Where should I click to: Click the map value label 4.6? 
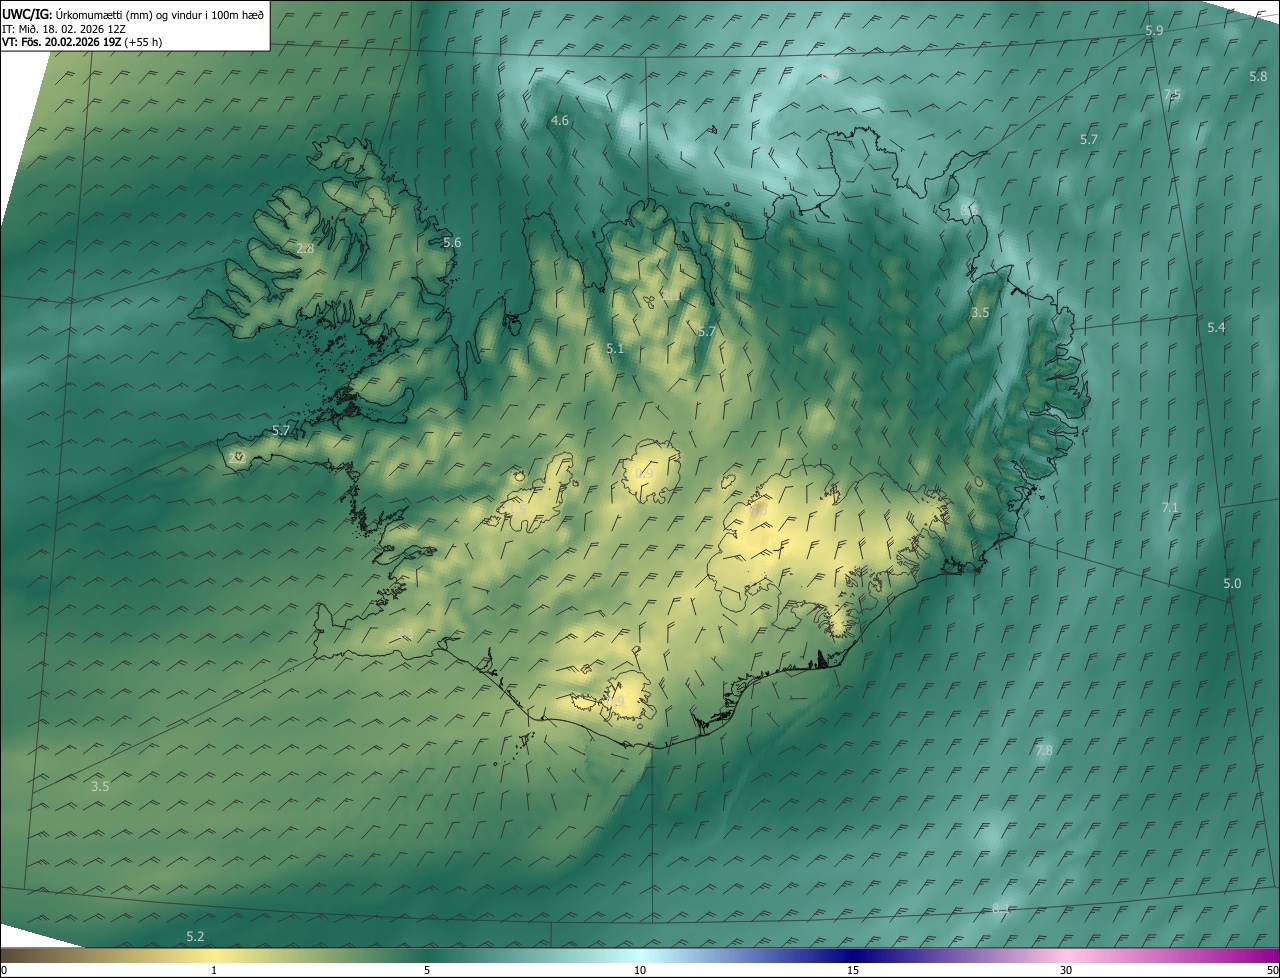coord(560,120)
